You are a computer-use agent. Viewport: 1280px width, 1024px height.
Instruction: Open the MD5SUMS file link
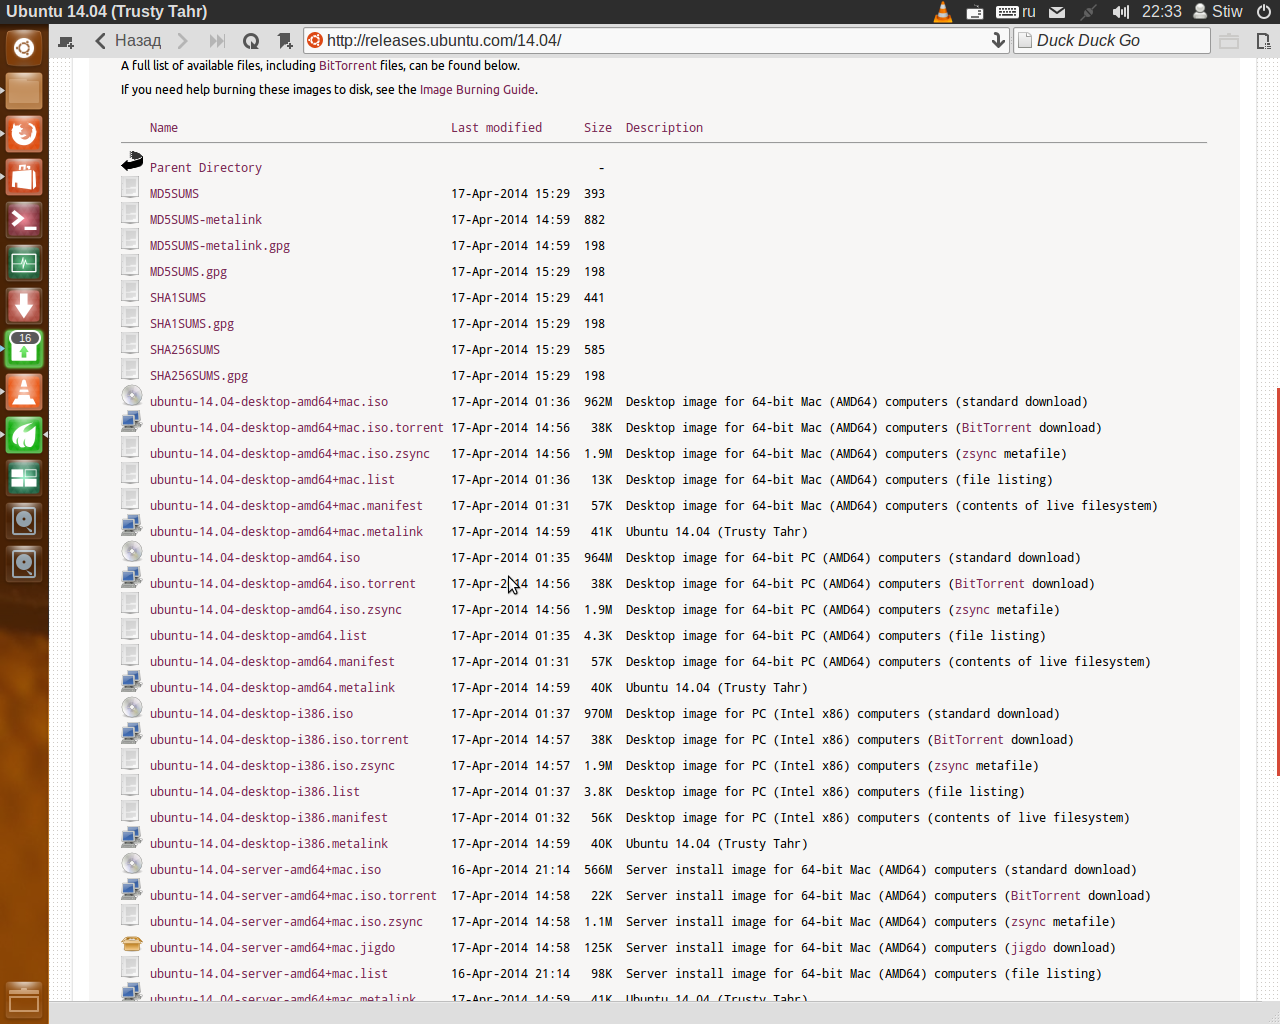click(174, 194)
